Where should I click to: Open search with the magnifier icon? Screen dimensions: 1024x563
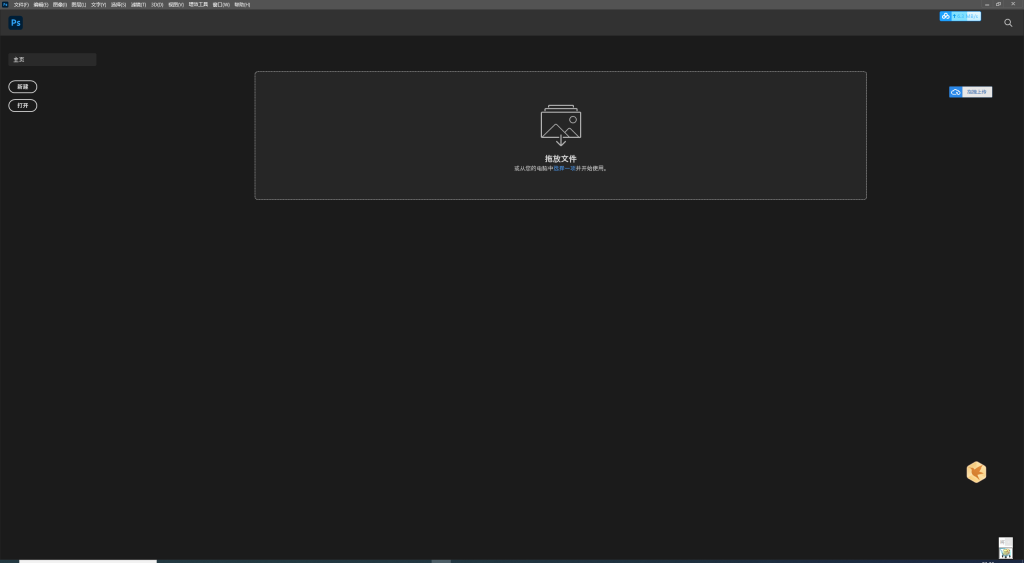point(1008,22)
